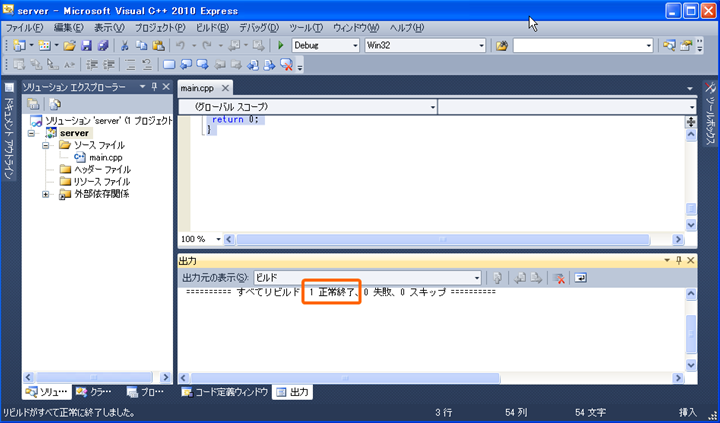Click the New Project toolbar icon
The height and width of the screenshot is (423, 720).
click(x=20, y=45)
